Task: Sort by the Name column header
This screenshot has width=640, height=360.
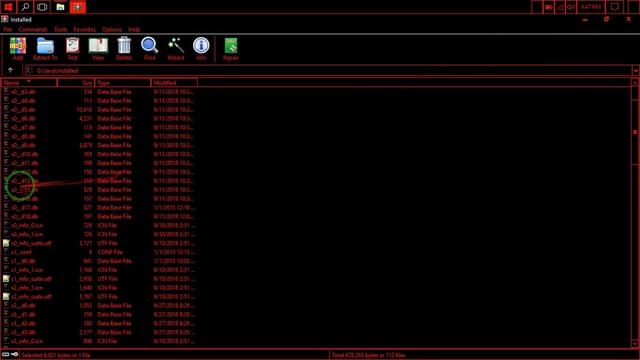Action: click(x=29, y=83)
